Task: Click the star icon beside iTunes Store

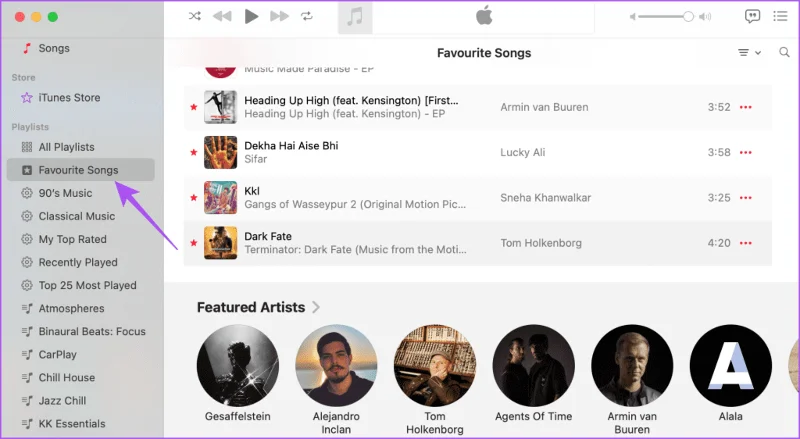Action: (27, 97)
